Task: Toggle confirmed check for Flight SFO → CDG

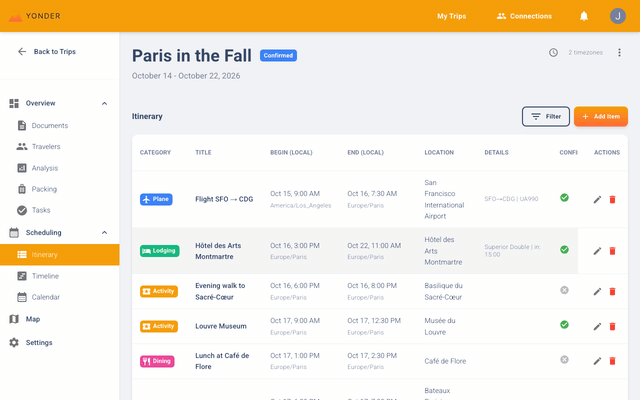Action: [x=564, y=198]
